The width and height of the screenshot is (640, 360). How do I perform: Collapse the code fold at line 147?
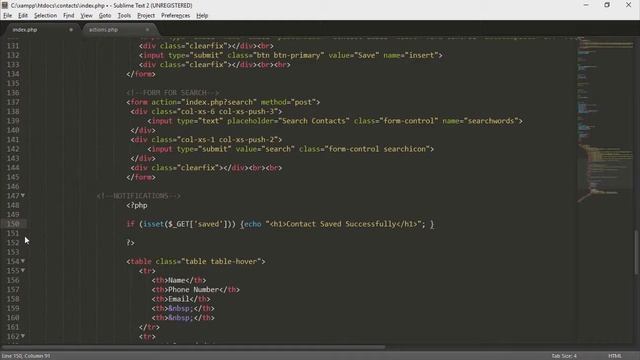[x=23, y=196]
